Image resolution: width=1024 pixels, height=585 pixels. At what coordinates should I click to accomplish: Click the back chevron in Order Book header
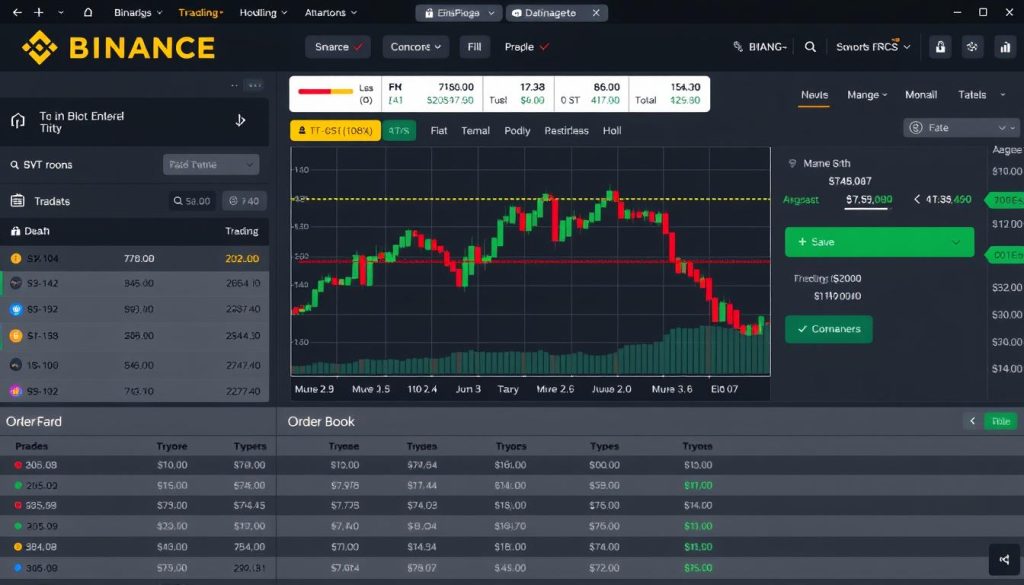(972, 421)
